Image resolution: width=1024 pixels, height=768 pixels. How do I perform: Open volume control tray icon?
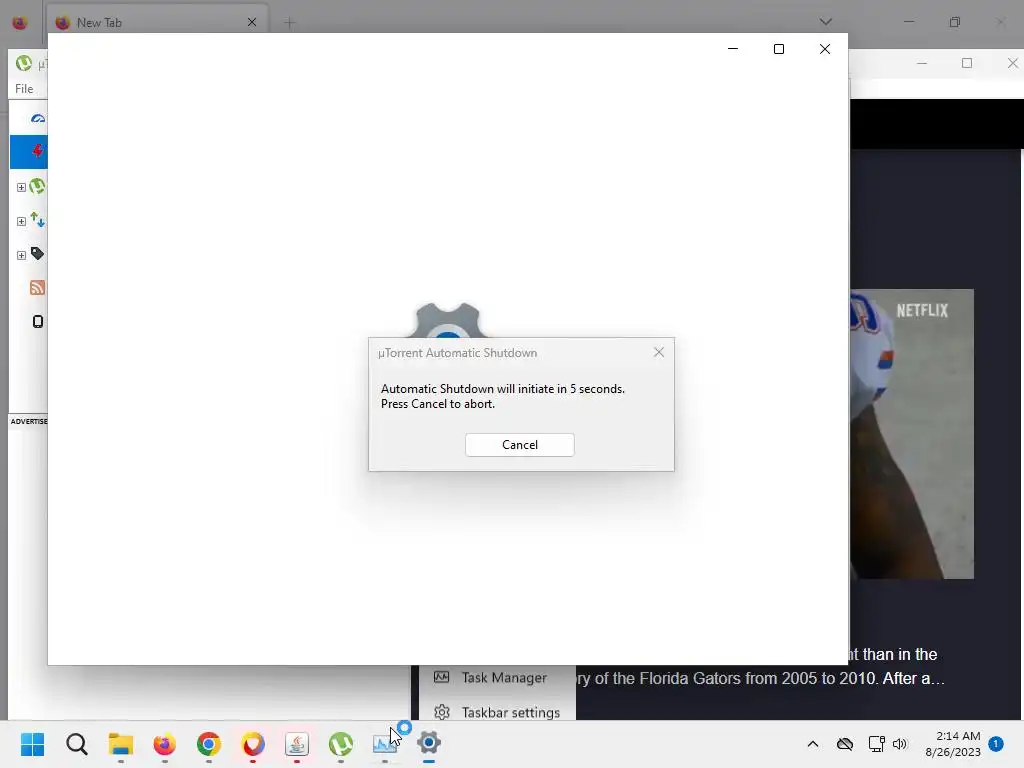click(x=900, y=744)
